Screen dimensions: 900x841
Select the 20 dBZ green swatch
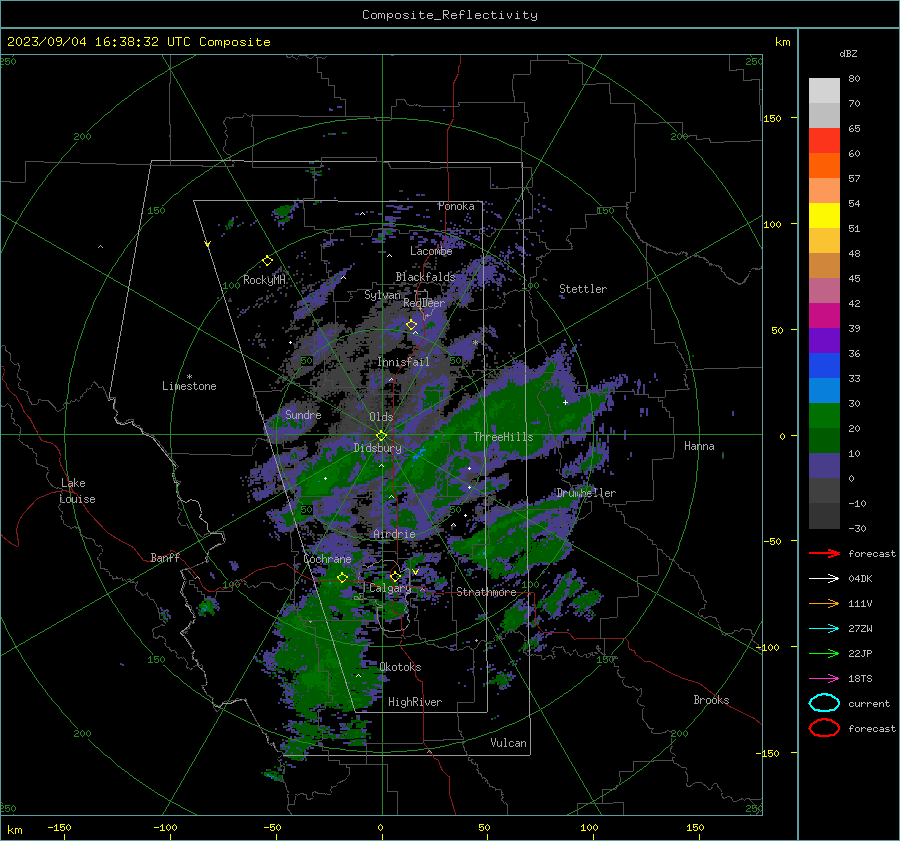(x=824, y=440)
